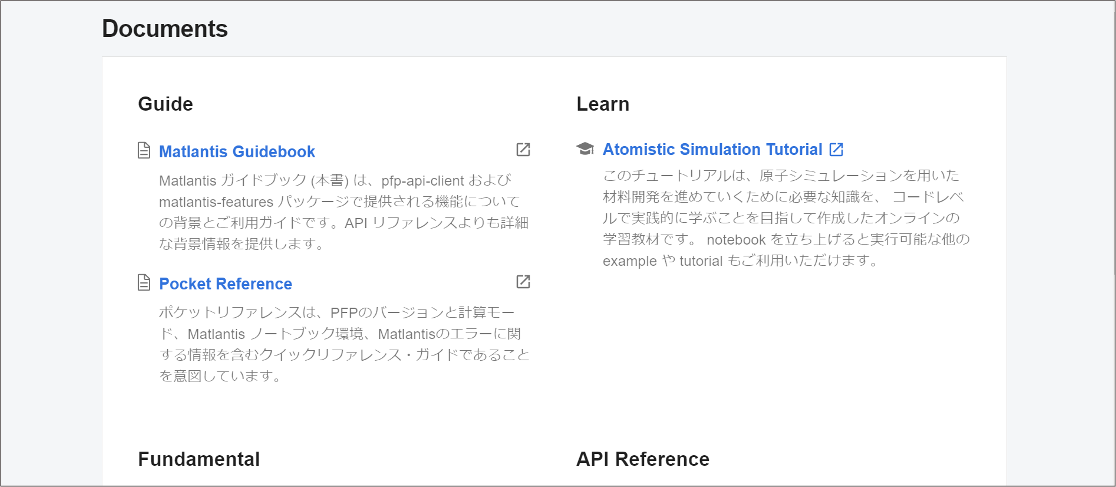
Task: Click the API Reference section heading
Action: coord(643,459)
